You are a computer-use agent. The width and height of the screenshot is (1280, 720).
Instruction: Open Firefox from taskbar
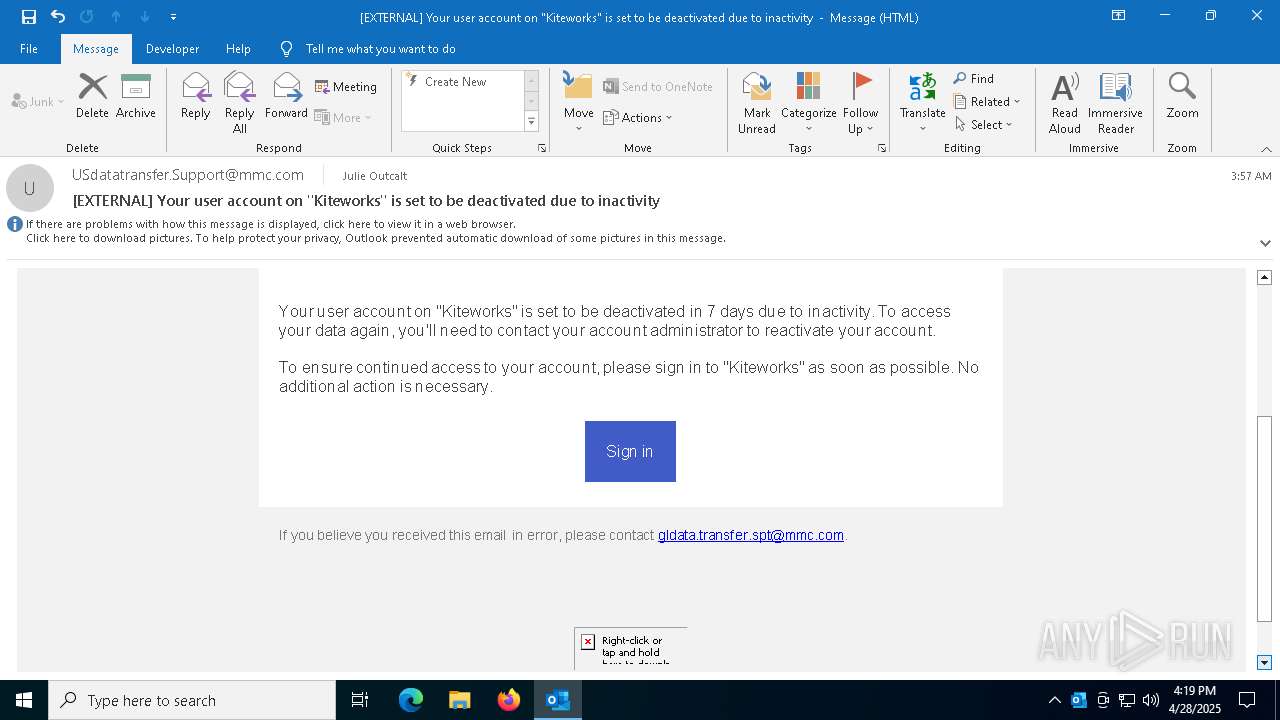point(509,700)
